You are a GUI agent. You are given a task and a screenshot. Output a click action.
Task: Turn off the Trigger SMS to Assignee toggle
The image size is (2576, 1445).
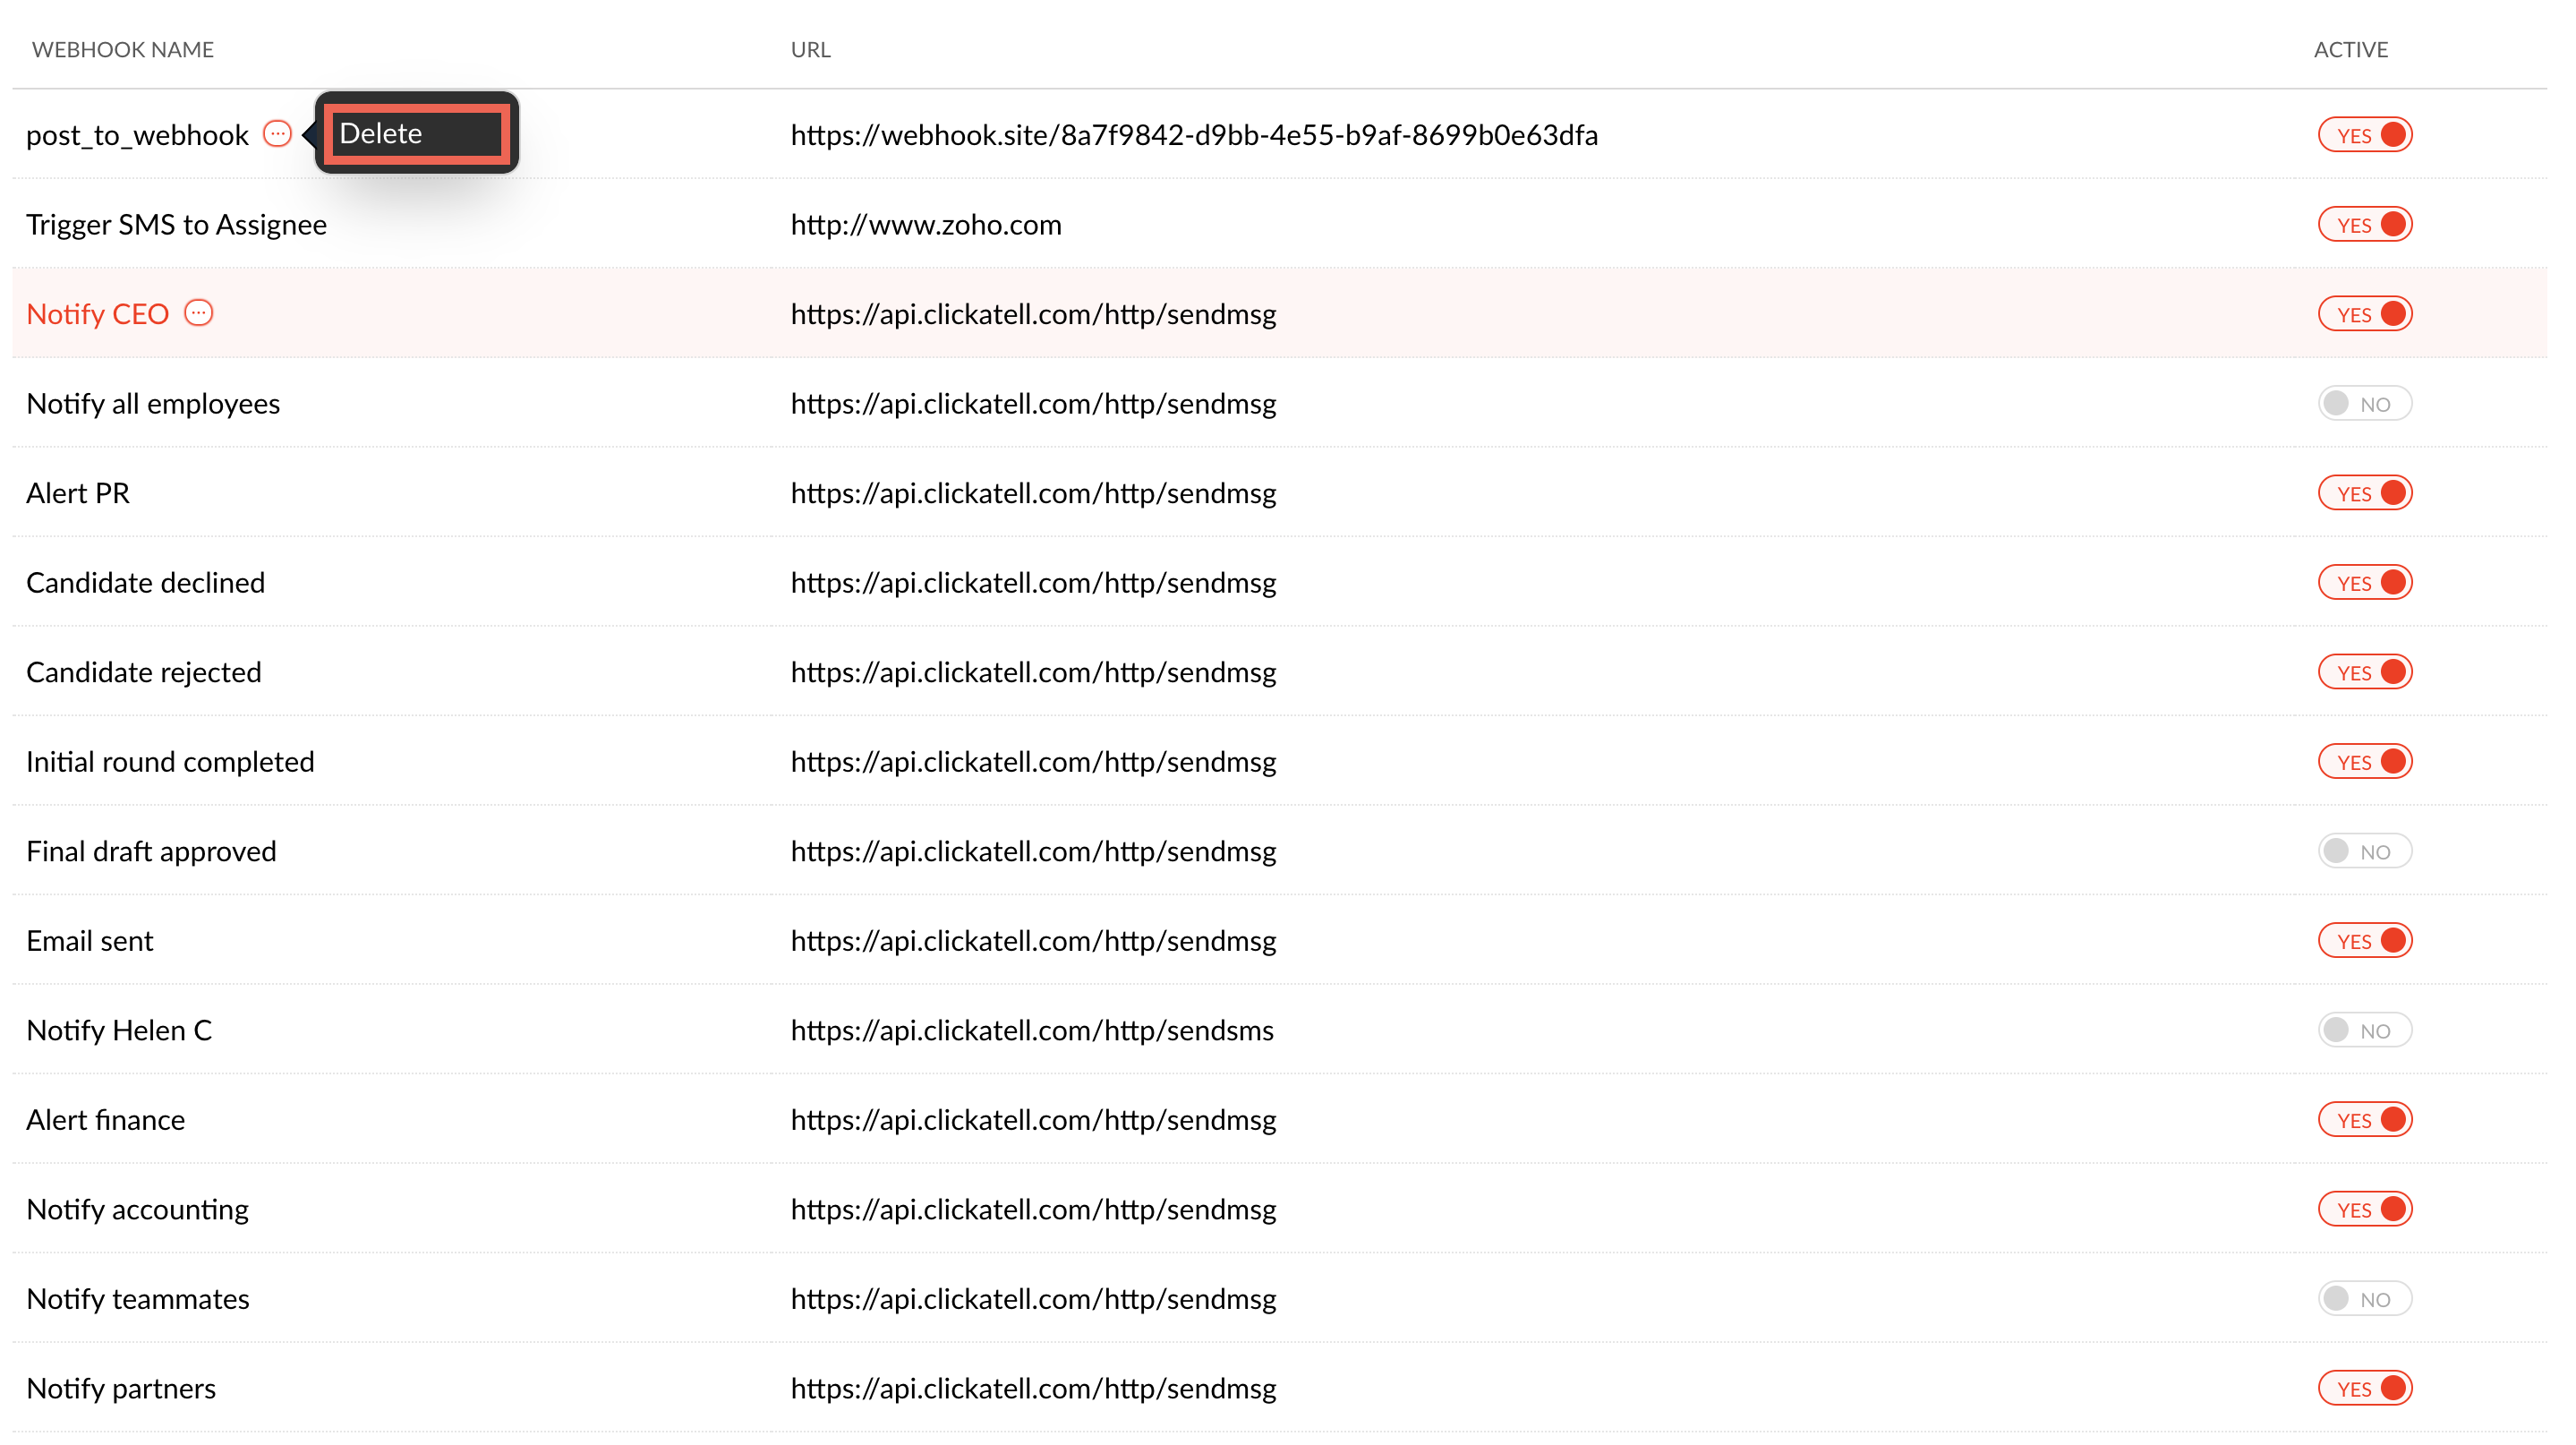click(2364, 224)
